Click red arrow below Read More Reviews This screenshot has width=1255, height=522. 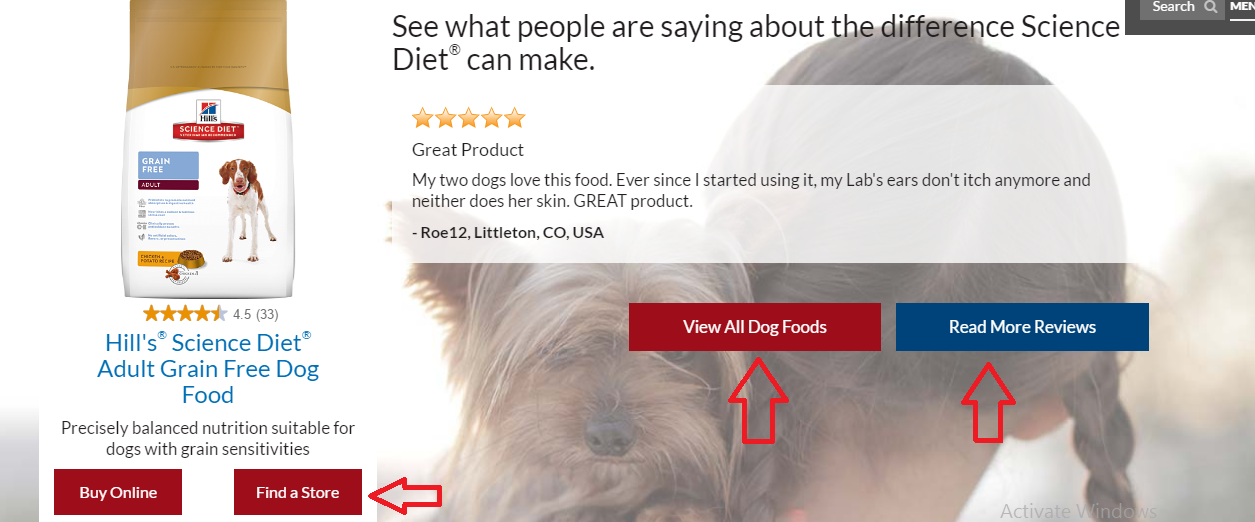(x=988, y=401)
